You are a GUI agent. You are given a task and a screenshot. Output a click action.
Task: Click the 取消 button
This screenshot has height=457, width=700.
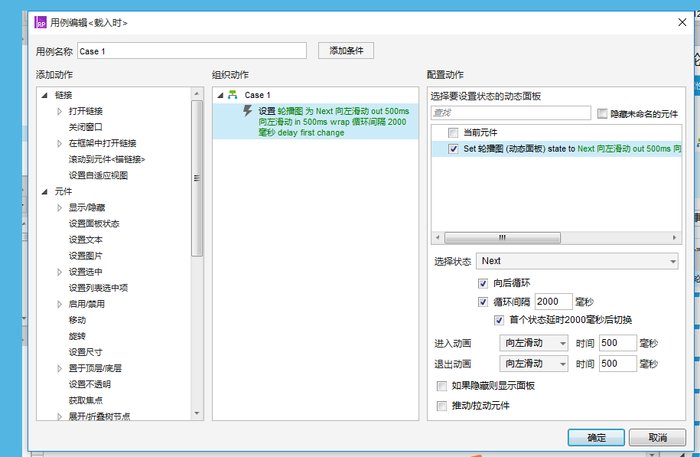[657, 437]
